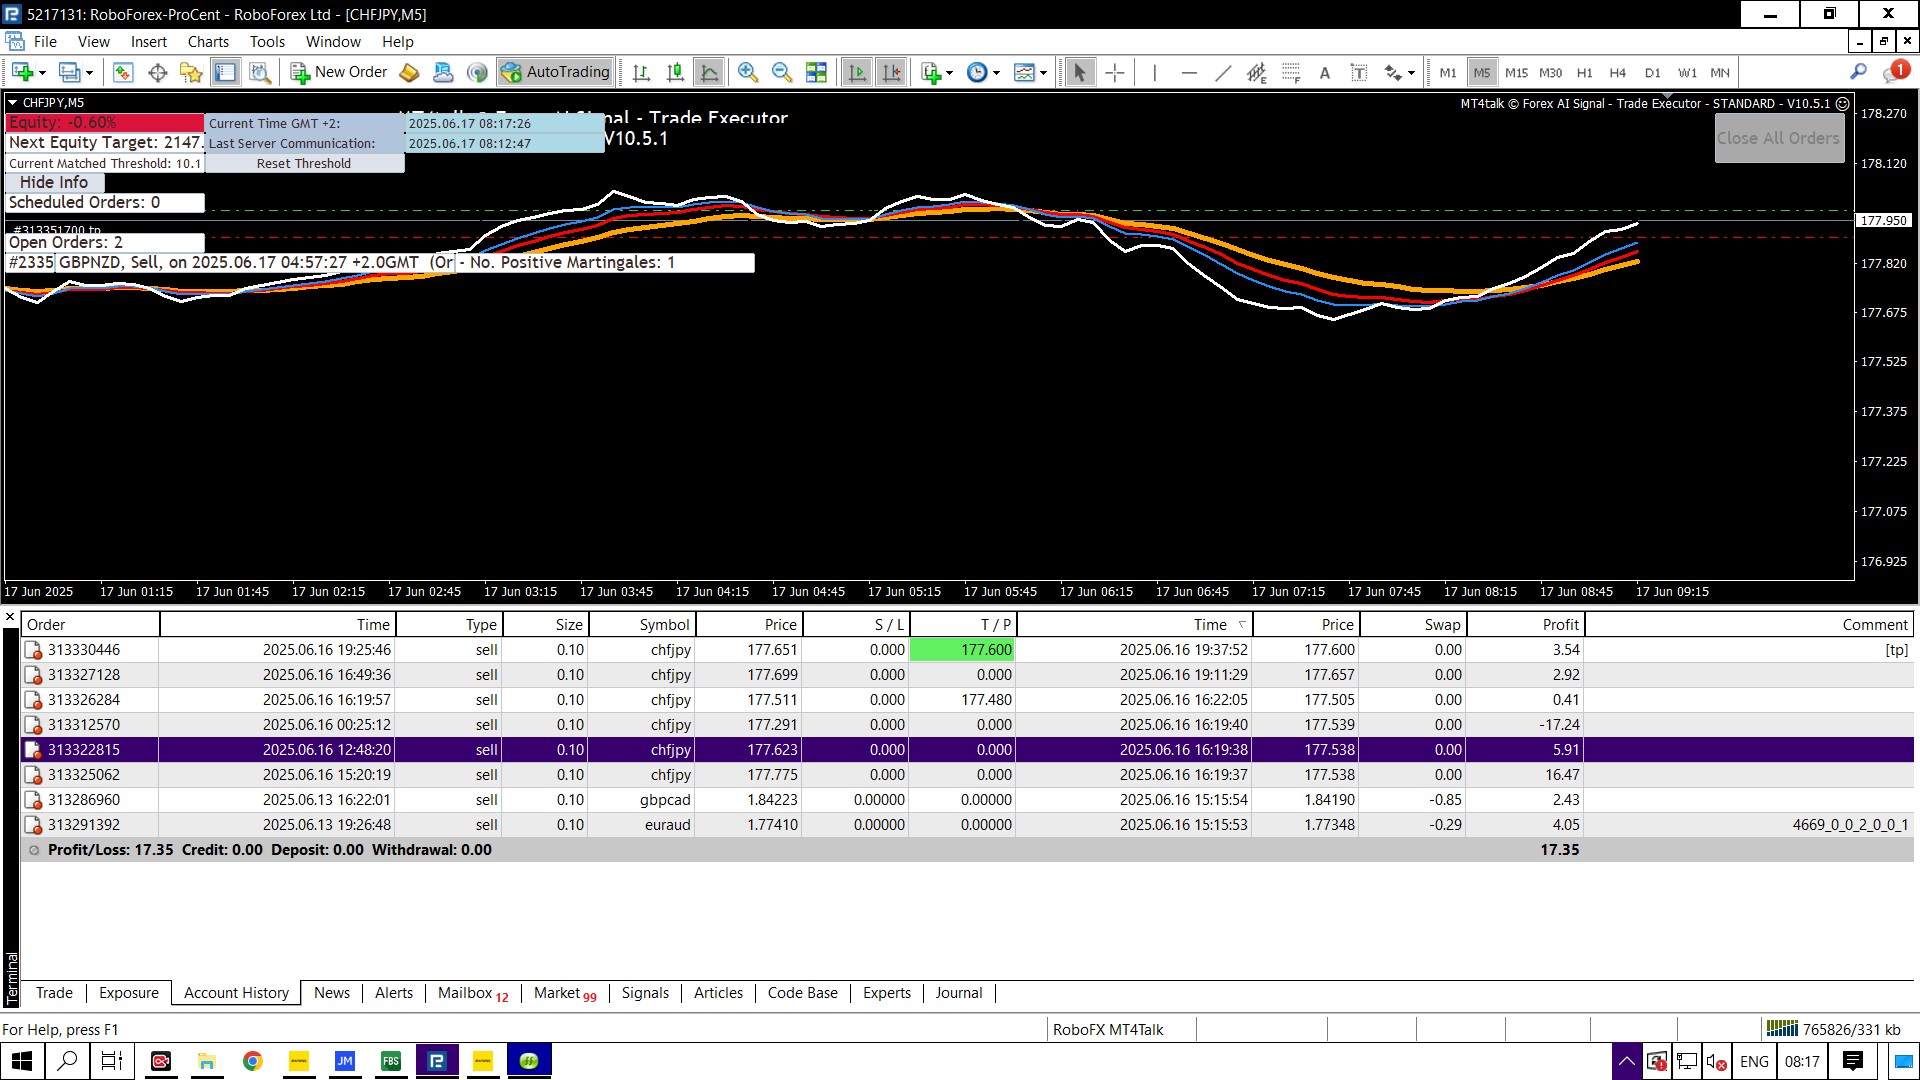Click the Hide Info button
Viewport: 1920px width, 1080px height.
(x=54, y=182)
